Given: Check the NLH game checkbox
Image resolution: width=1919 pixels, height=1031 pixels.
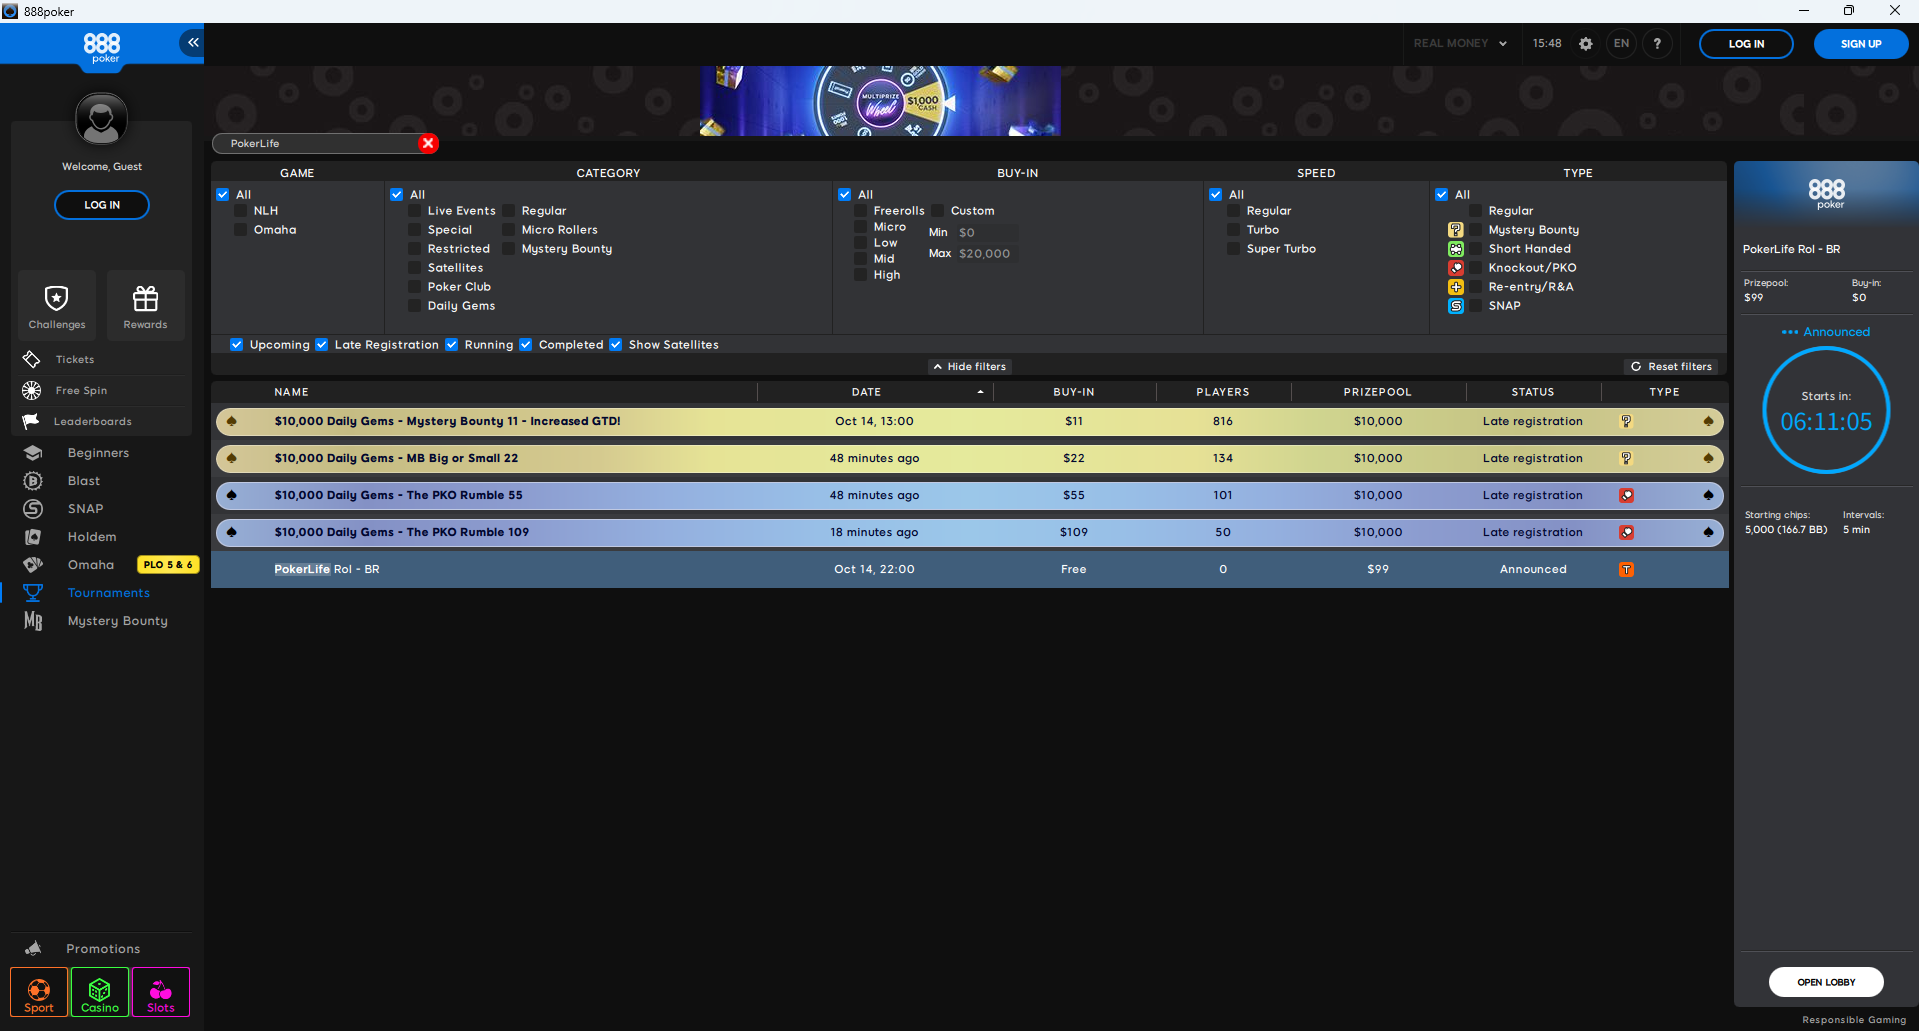Looking at the screenshot, I should (241, 211).
